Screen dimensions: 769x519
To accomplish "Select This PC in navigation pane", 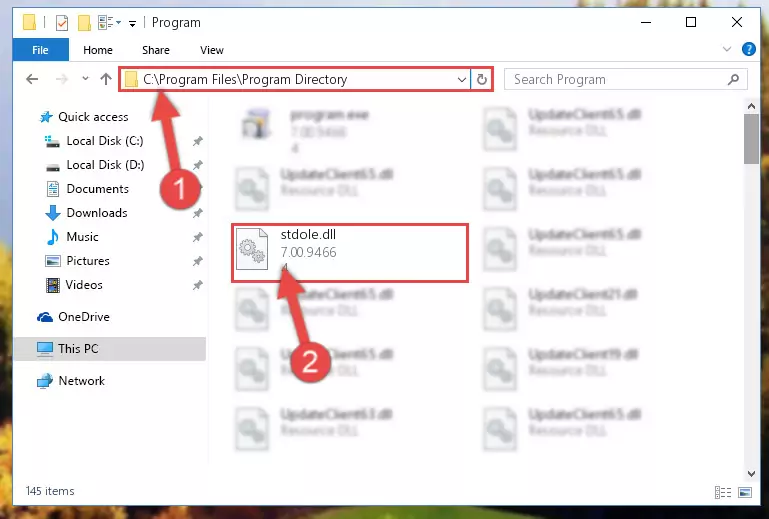I will [x=109, y=349].
